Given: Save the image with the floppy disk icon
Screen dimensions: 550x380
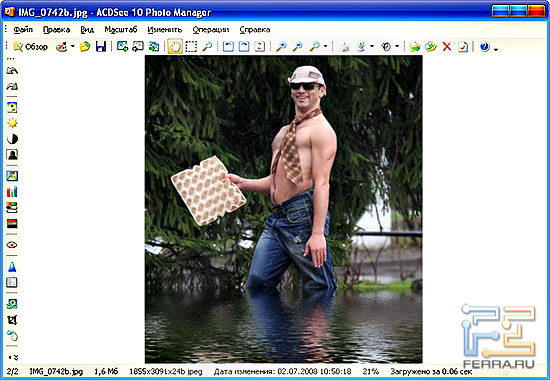Looking at the screenshot, I should coord(101,47).
